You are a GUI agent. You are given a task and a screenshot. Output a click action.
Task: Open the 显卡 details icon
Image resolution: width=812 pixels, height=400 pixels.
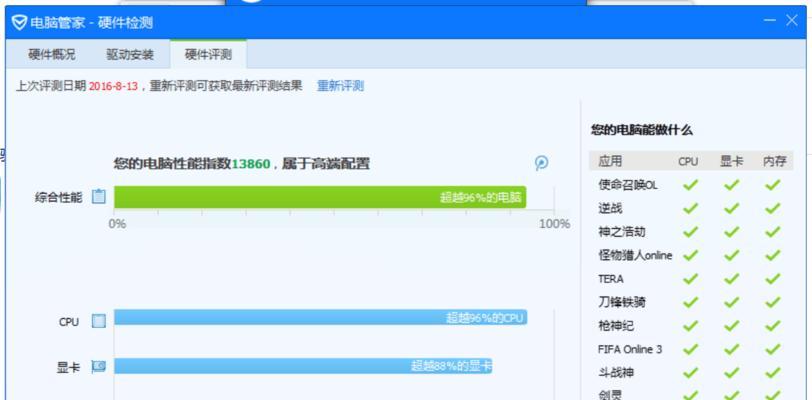[98, 367]
